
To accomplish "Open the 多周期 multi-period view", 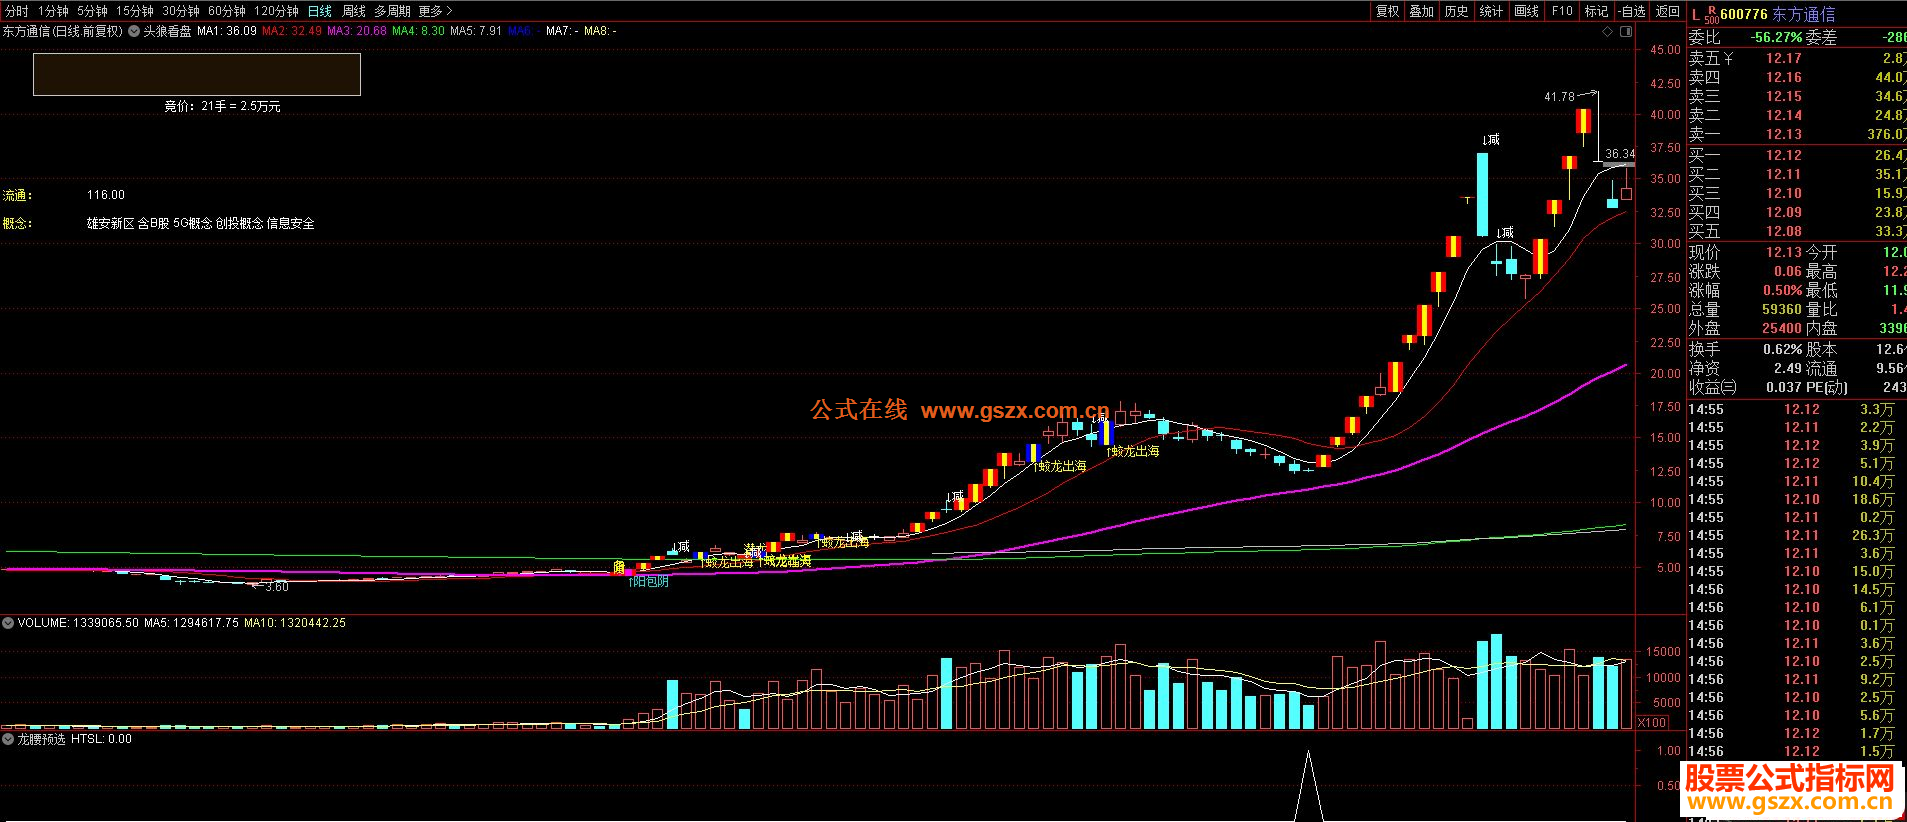I will tap(392, 11).
